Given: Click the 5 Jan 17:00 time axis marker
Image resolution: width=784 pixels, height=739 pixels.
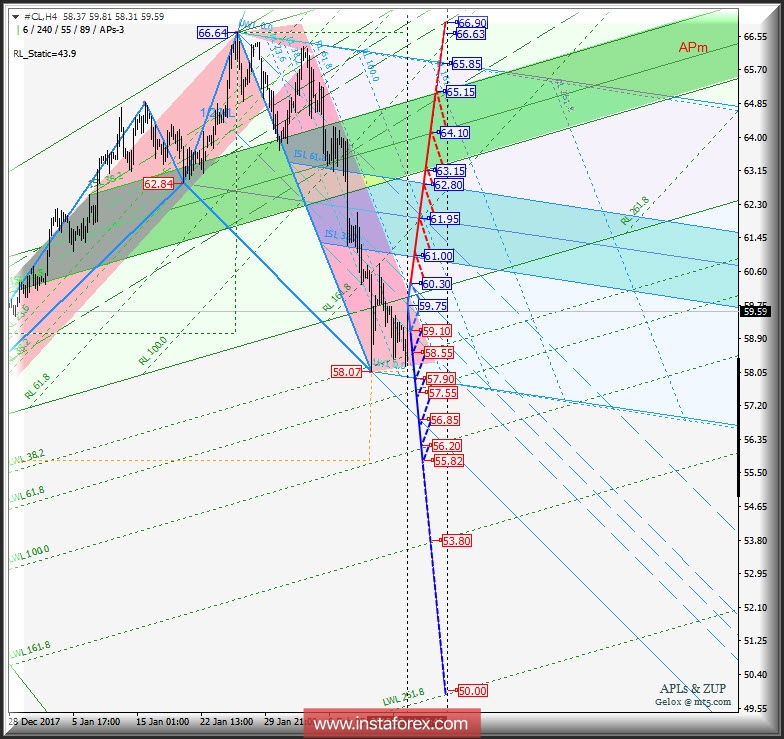Looking at the screenshot, I should pyautogui.click(x=96, y=722).
